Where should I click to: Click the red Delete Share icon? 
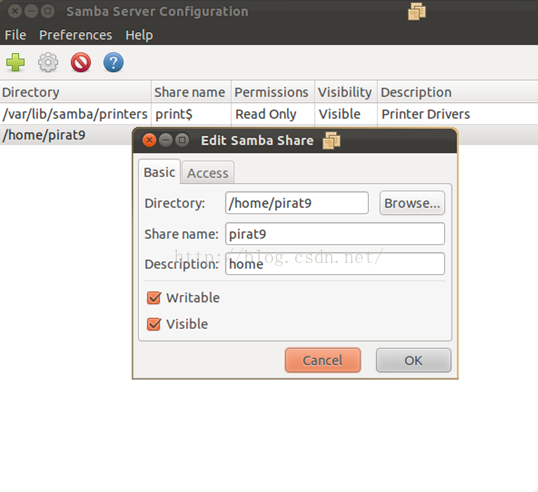pos(81,62)
